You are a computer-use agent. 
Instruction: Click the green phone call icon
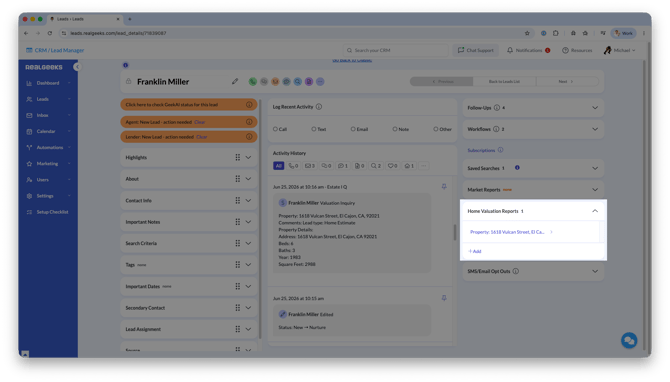pyautogui.click(x=253, y=82)
